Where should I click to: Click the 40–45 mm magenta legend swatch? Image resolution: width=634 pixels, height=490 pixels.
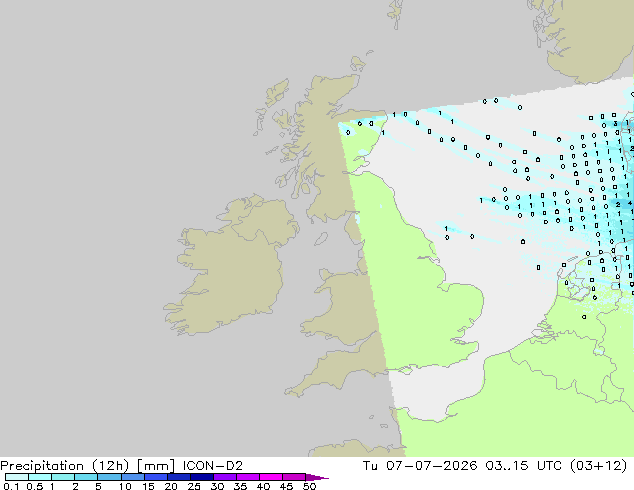271,477
